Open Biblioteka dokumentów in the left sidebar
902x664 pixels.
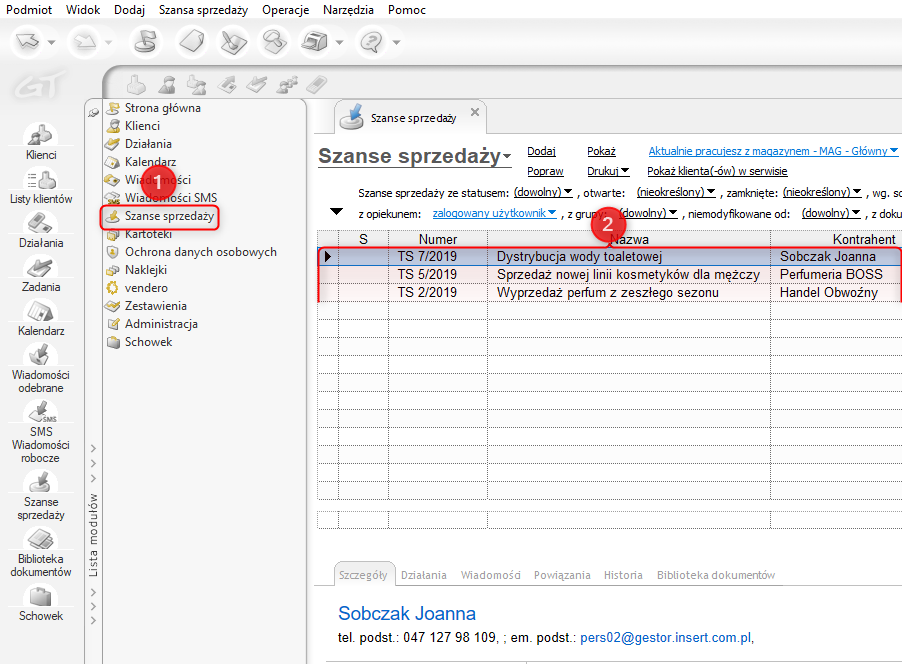41,551
